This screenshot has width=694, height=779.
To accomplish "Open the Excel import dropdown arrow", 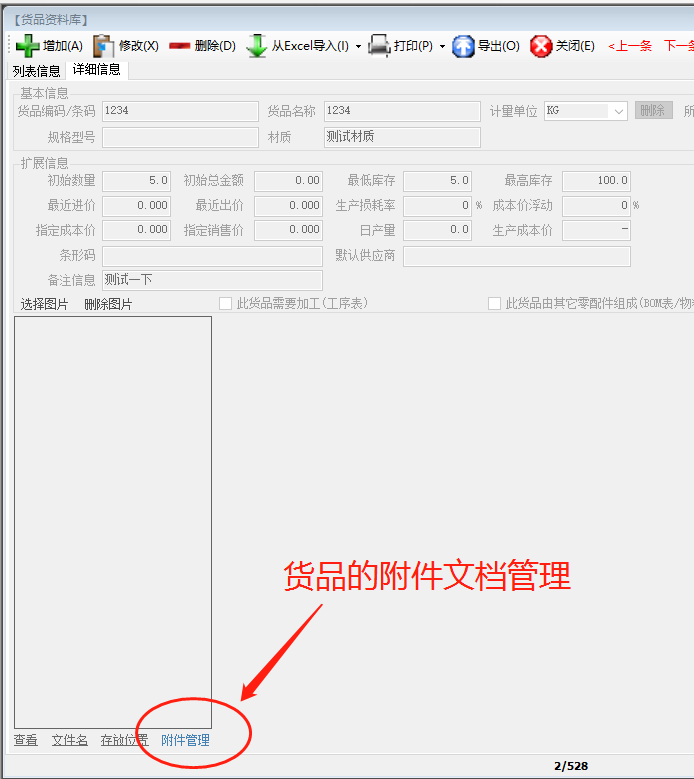I will click(358, 46).
